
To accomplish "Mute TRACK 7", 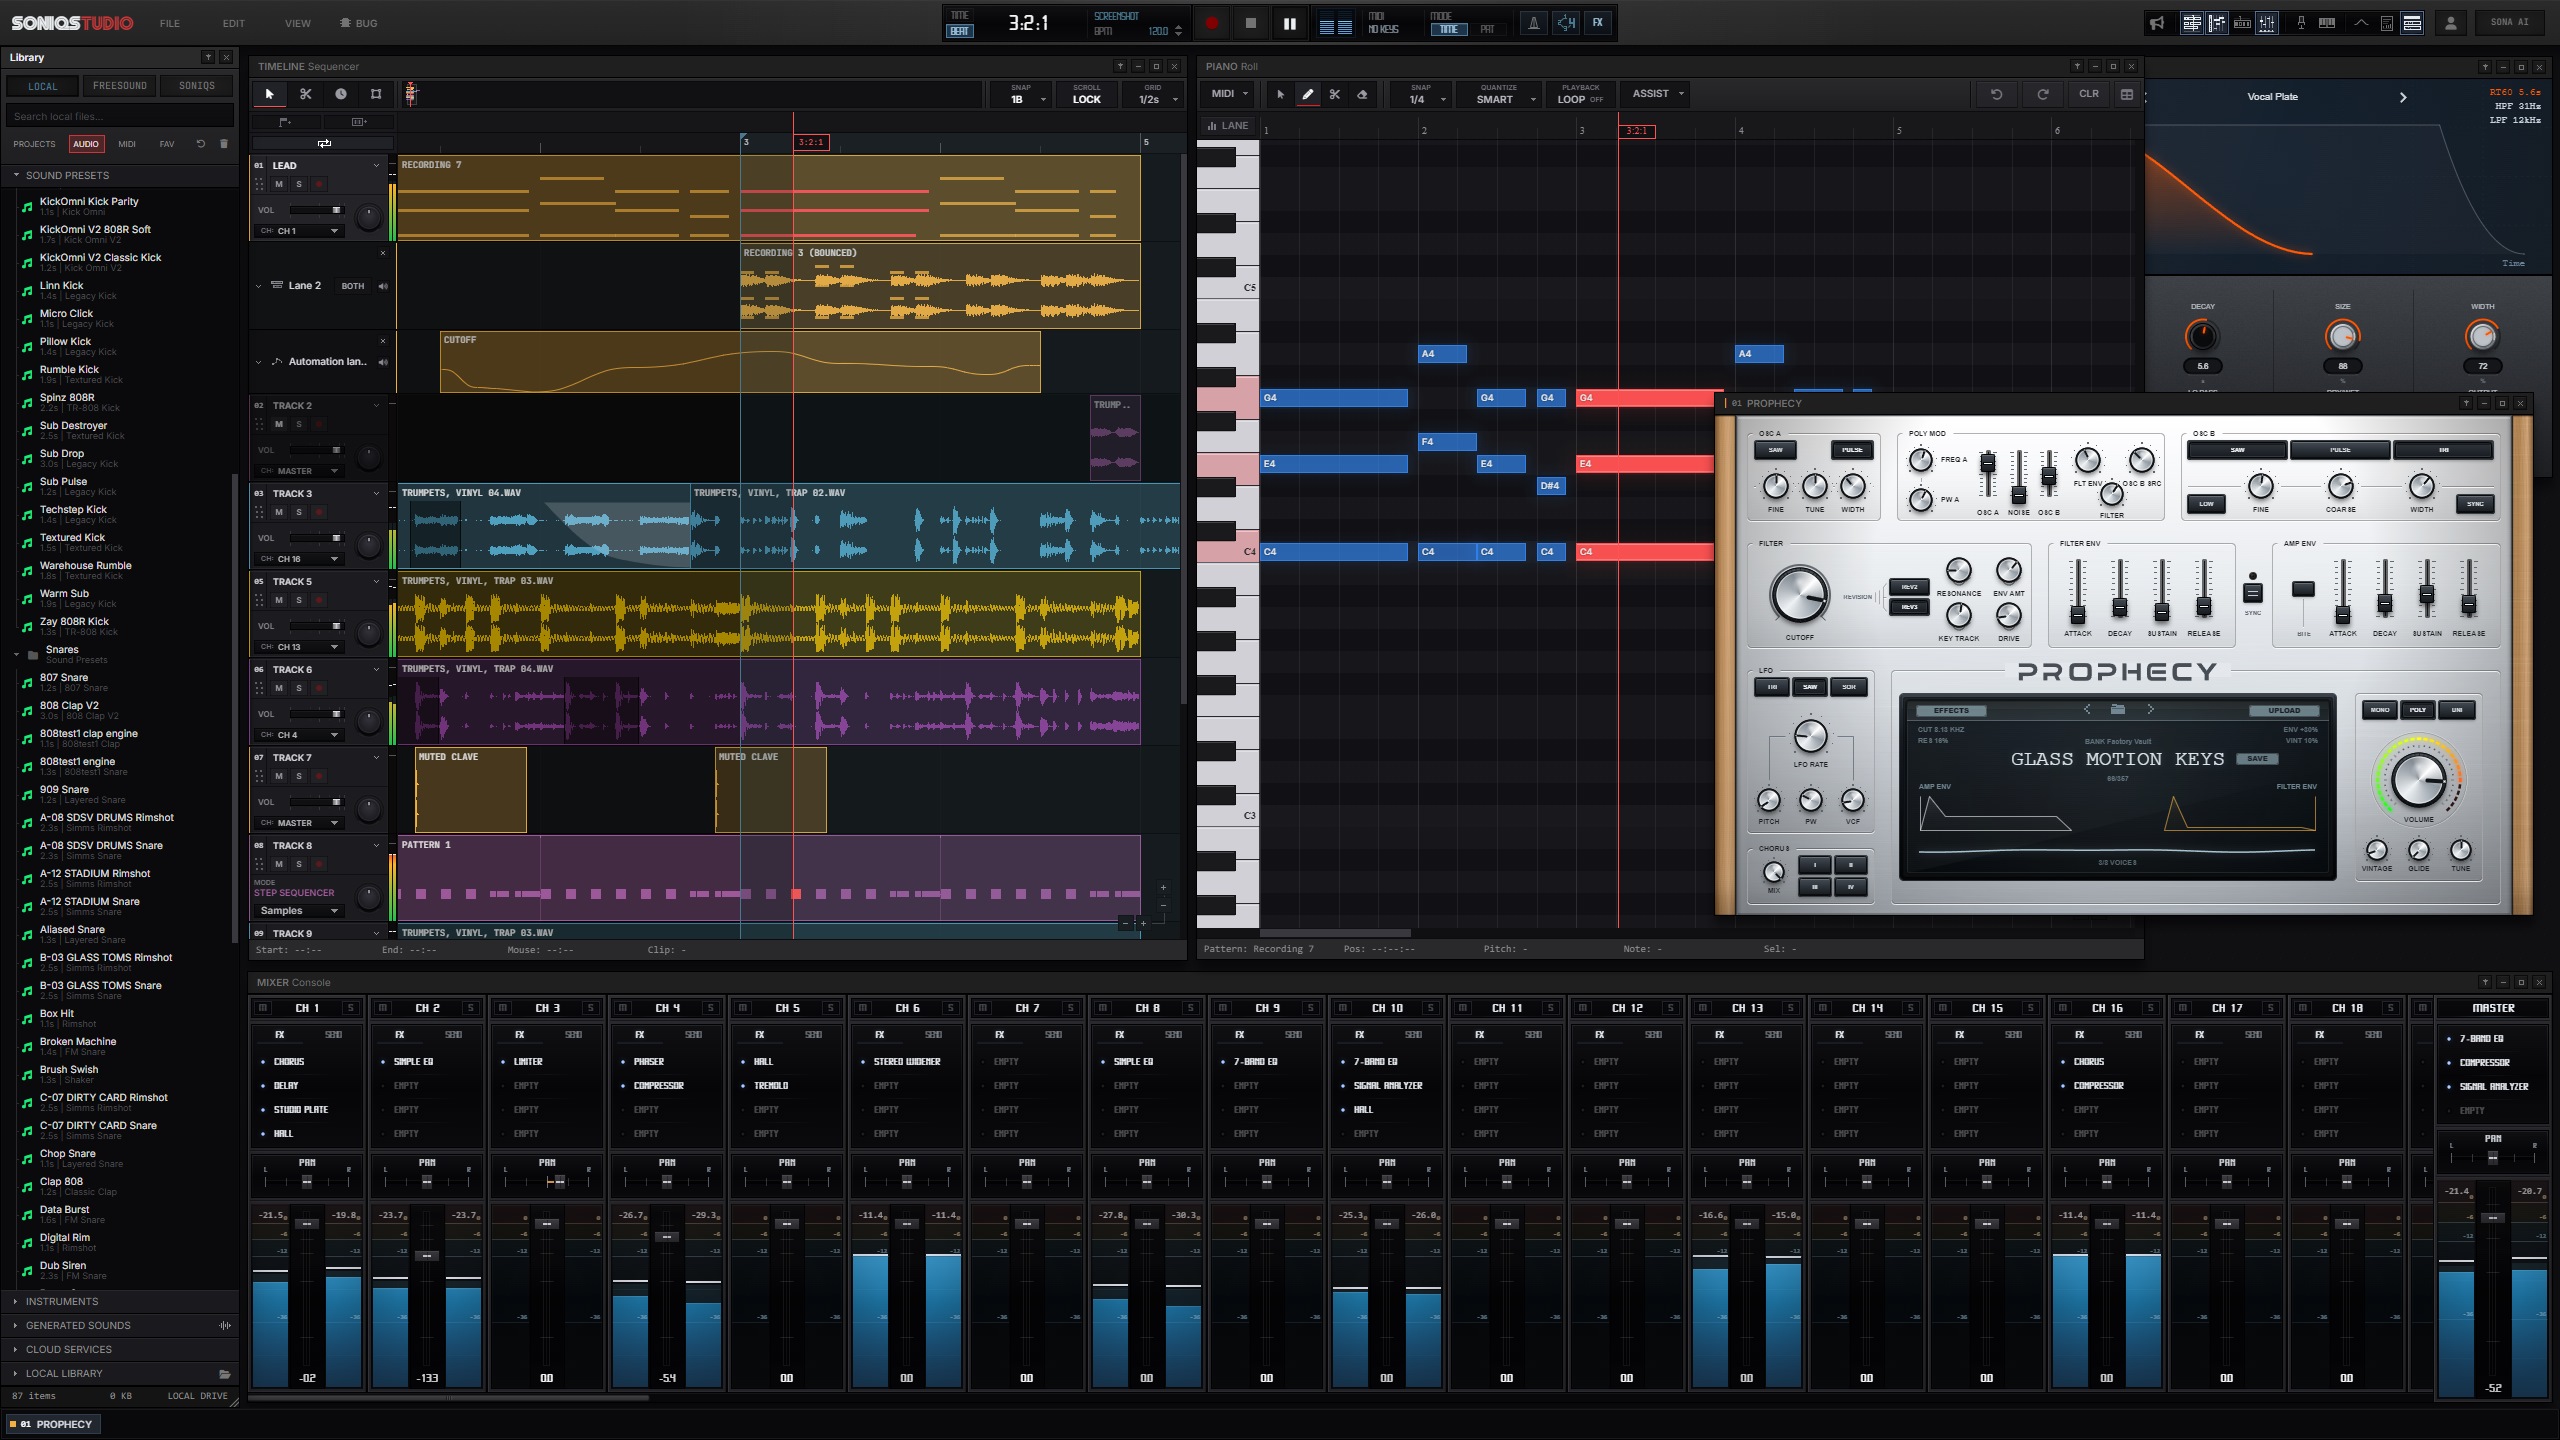I will coord(279,776).
